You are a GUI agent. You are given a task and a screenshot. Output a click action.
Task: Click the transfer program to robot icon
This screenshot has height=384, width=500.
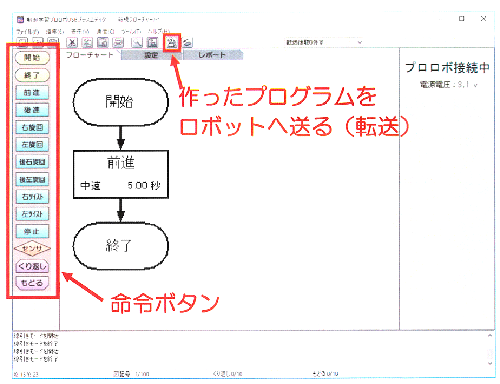click(x=172, y=42)
